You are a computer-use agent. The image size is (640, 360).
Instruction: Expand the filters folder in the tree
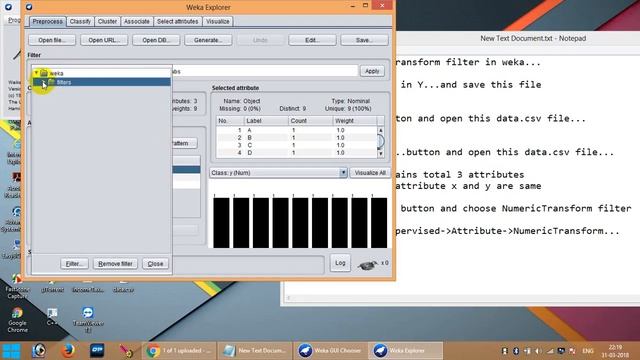(44, 82)
